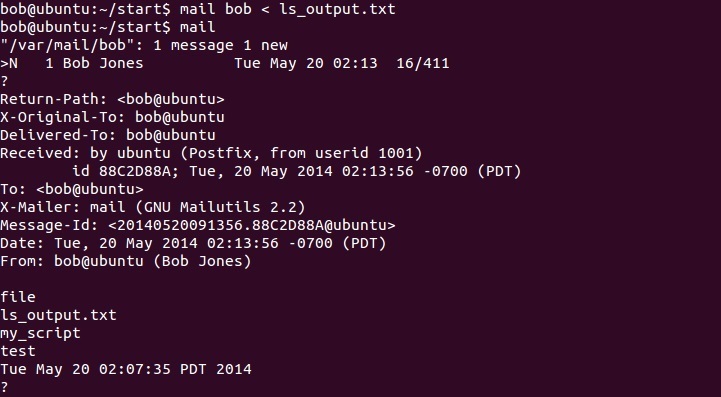This screenshot has height=397, width=721.
Task: Click the X-Original-To header line
Action: click(x=112, y=117)
